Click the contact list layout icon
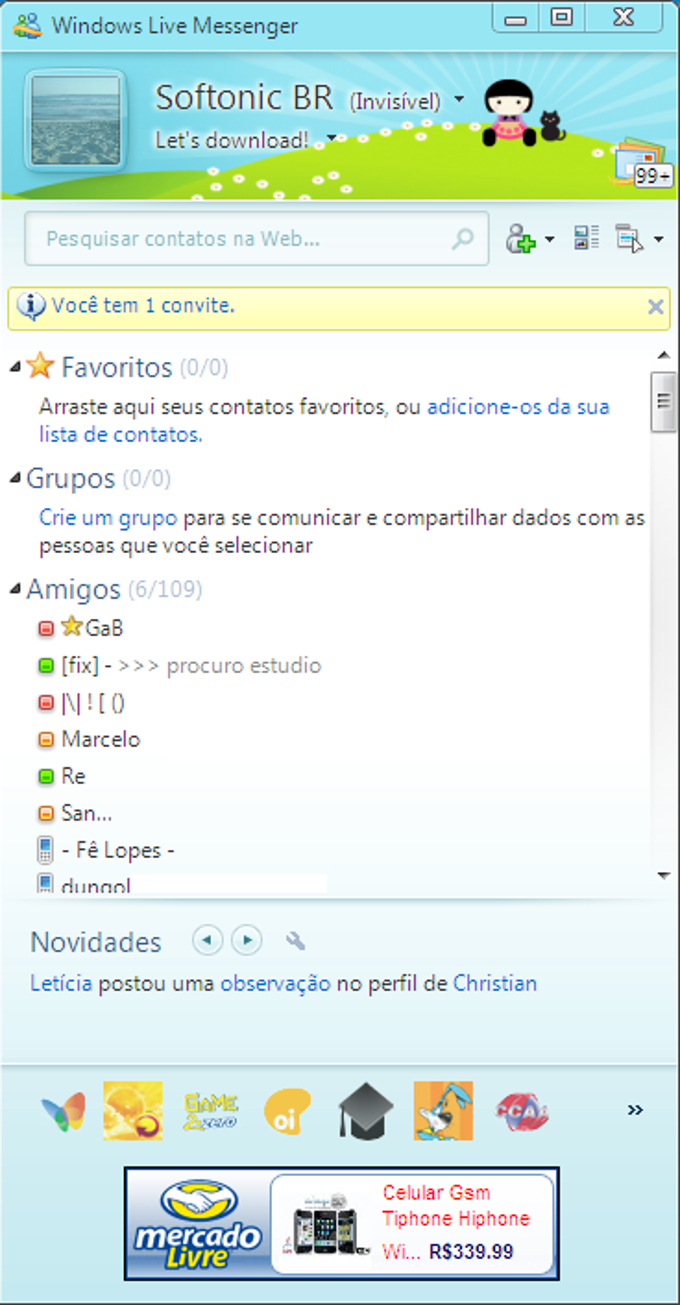Viewport: 680px width, 1305px height. 586,238
